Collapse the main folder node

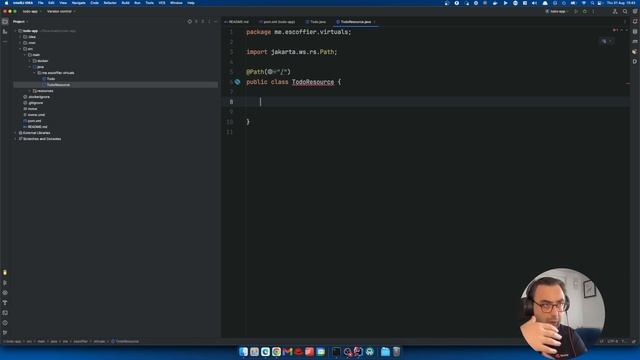(x=25, y=55)
